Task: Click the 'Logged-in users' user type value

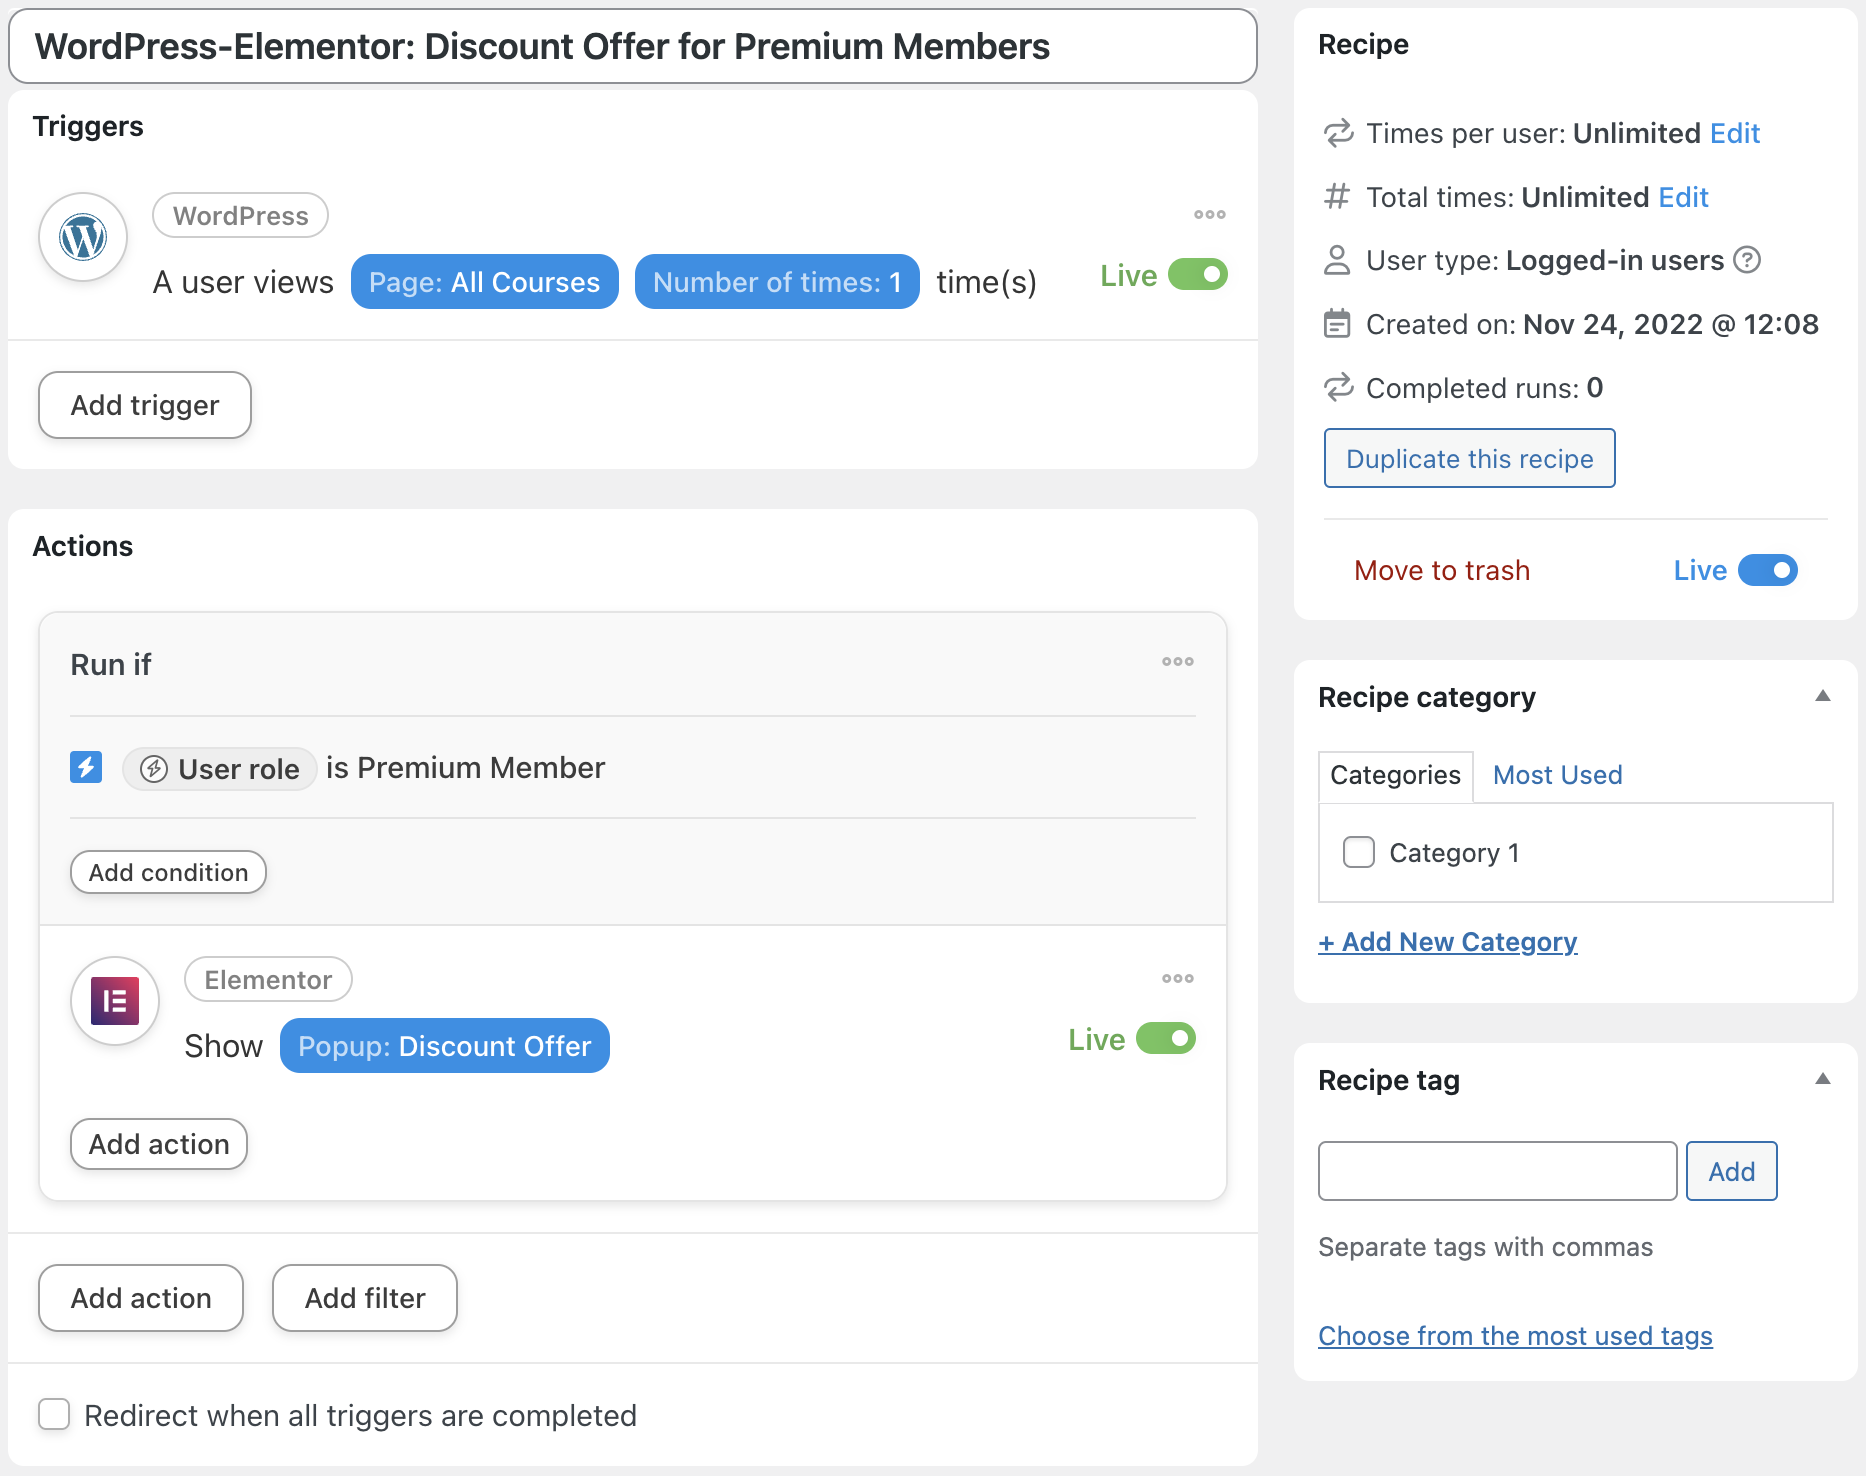Action: [1615, 260]
